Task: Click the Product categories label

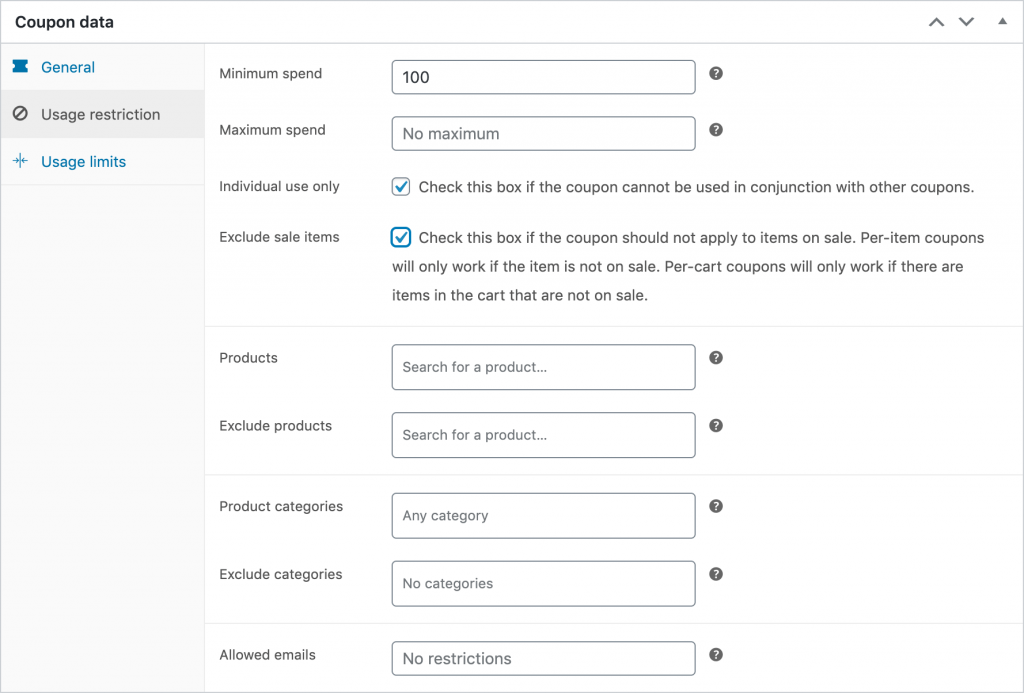Action: click(281, 507)
